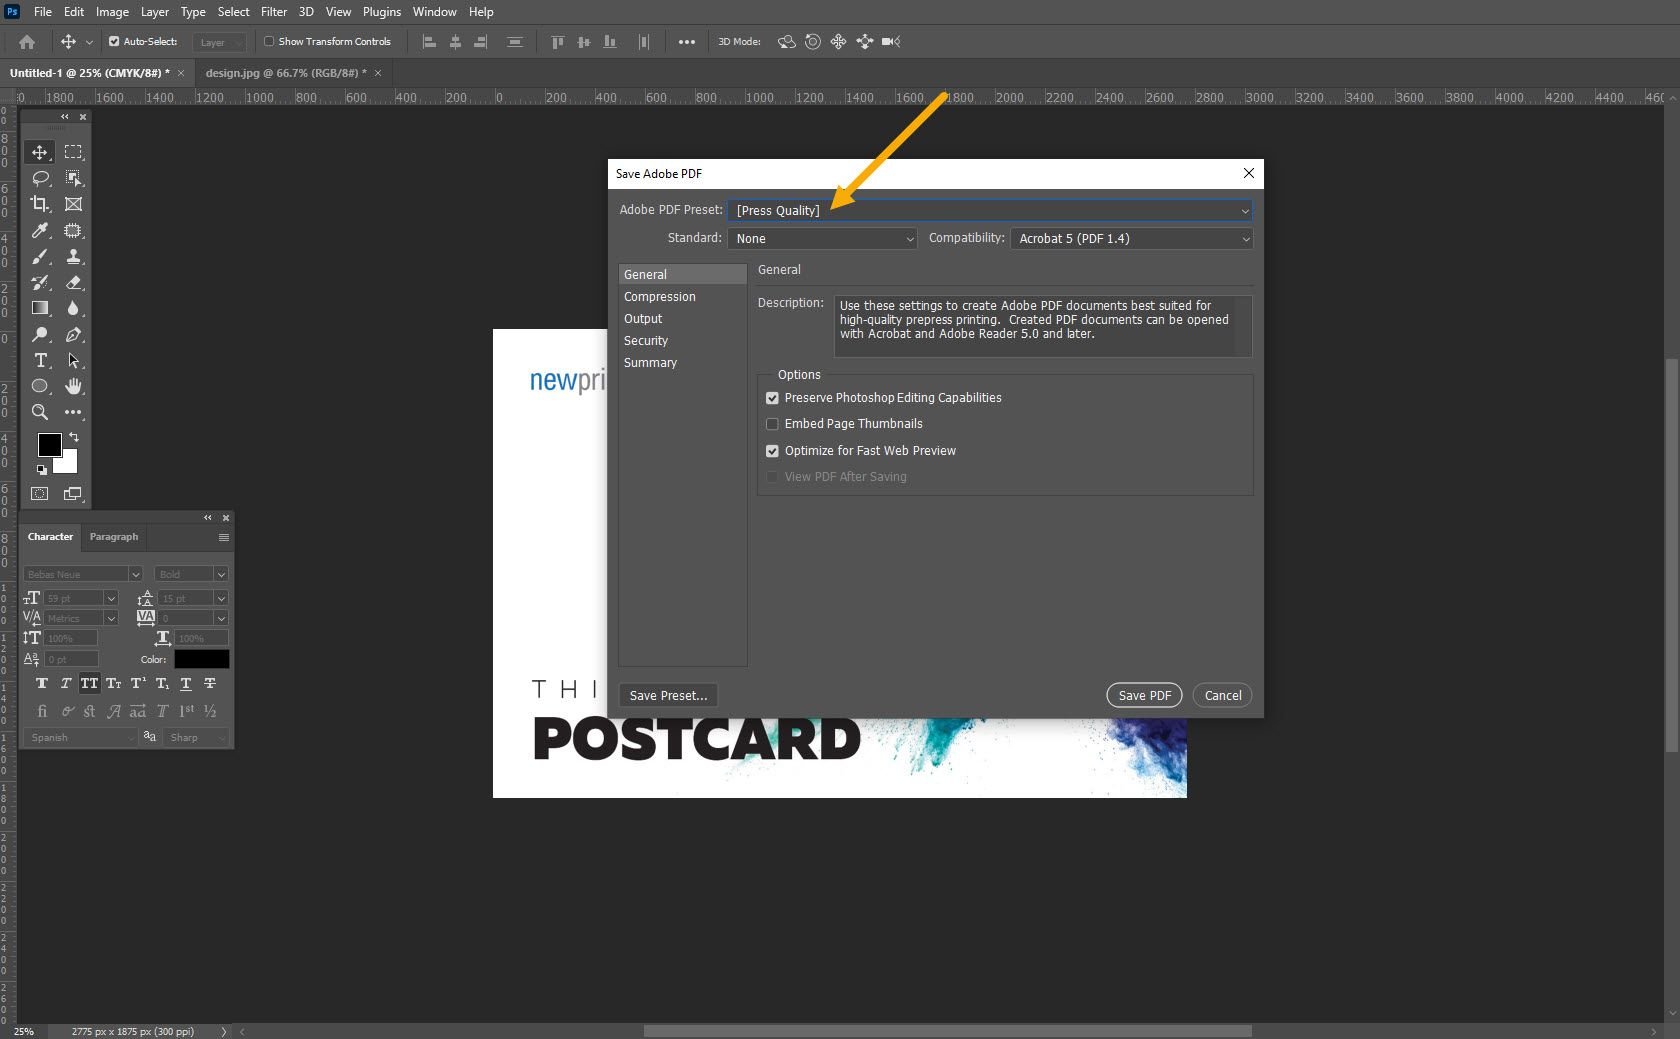Viewport: 1680px width, 1039px height.
Task: Open Sharp anti-aliasing dropdown
Action: (196, 738)
